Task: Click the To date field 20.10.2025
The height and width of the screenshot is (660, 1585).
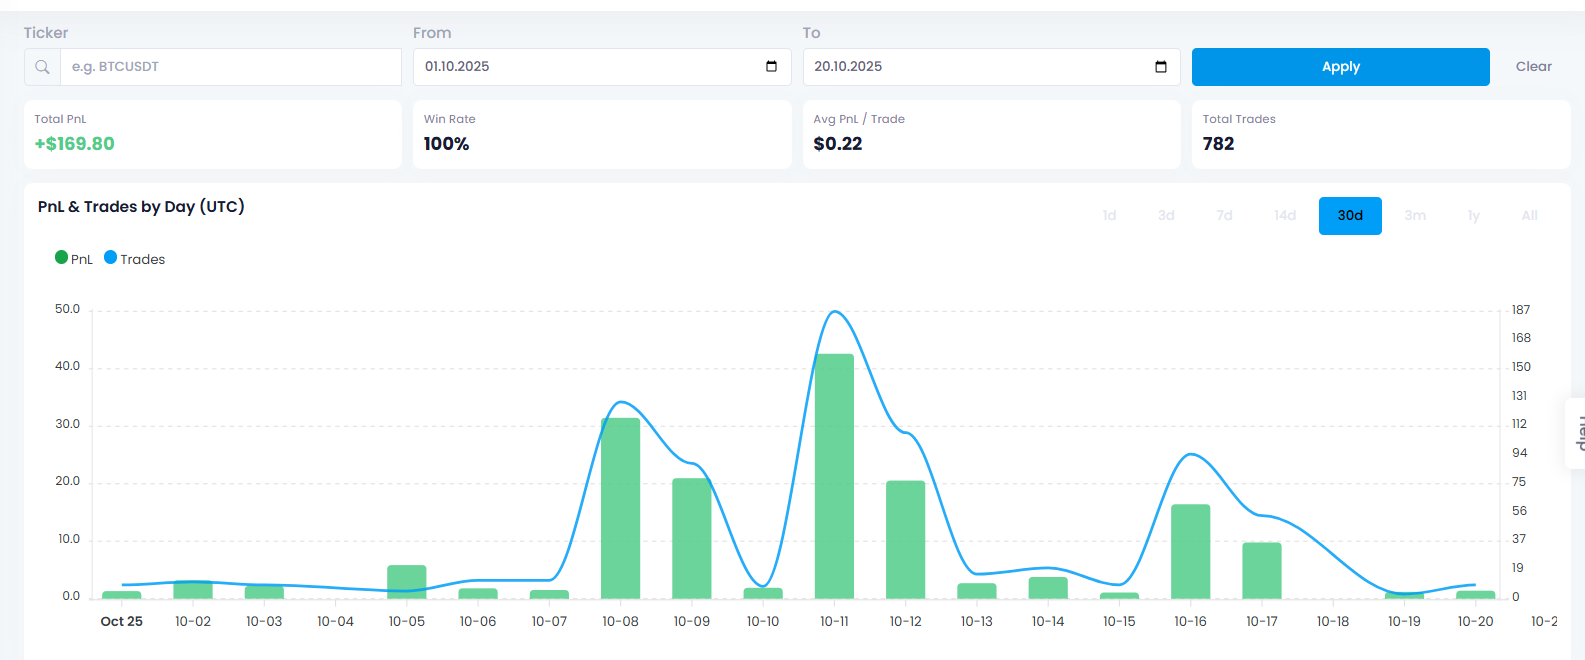Action: [980, 67]
